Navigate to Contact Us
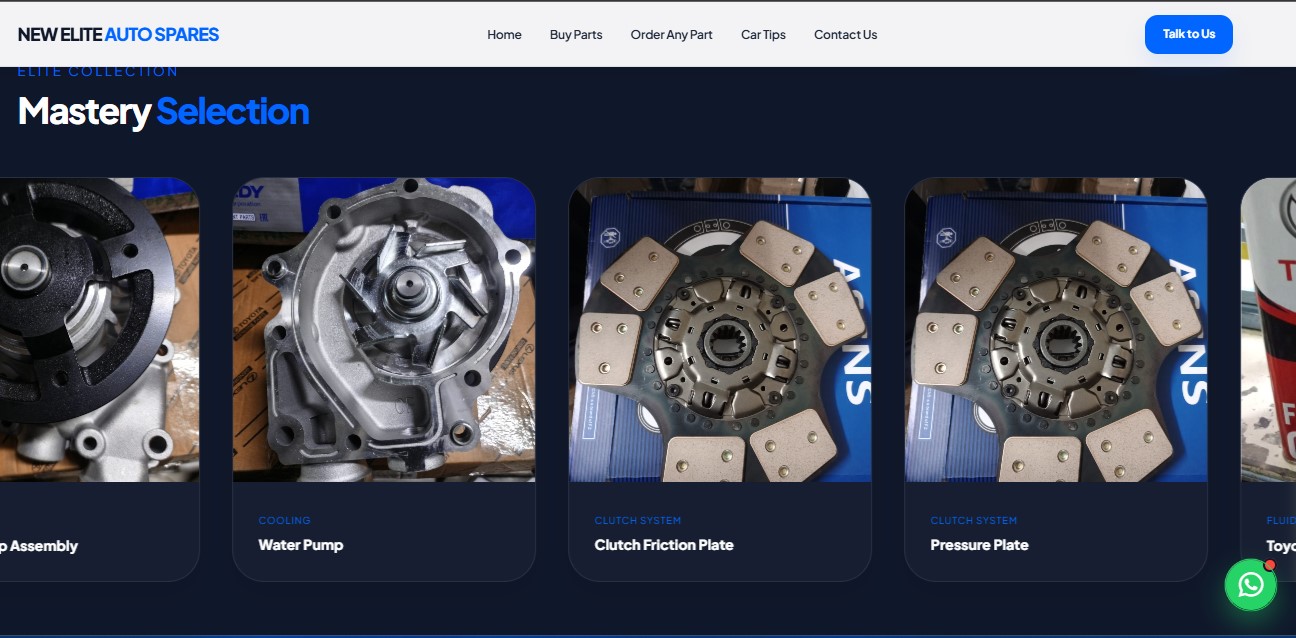Screen dimensions: 1296x638 pos(845,34)
